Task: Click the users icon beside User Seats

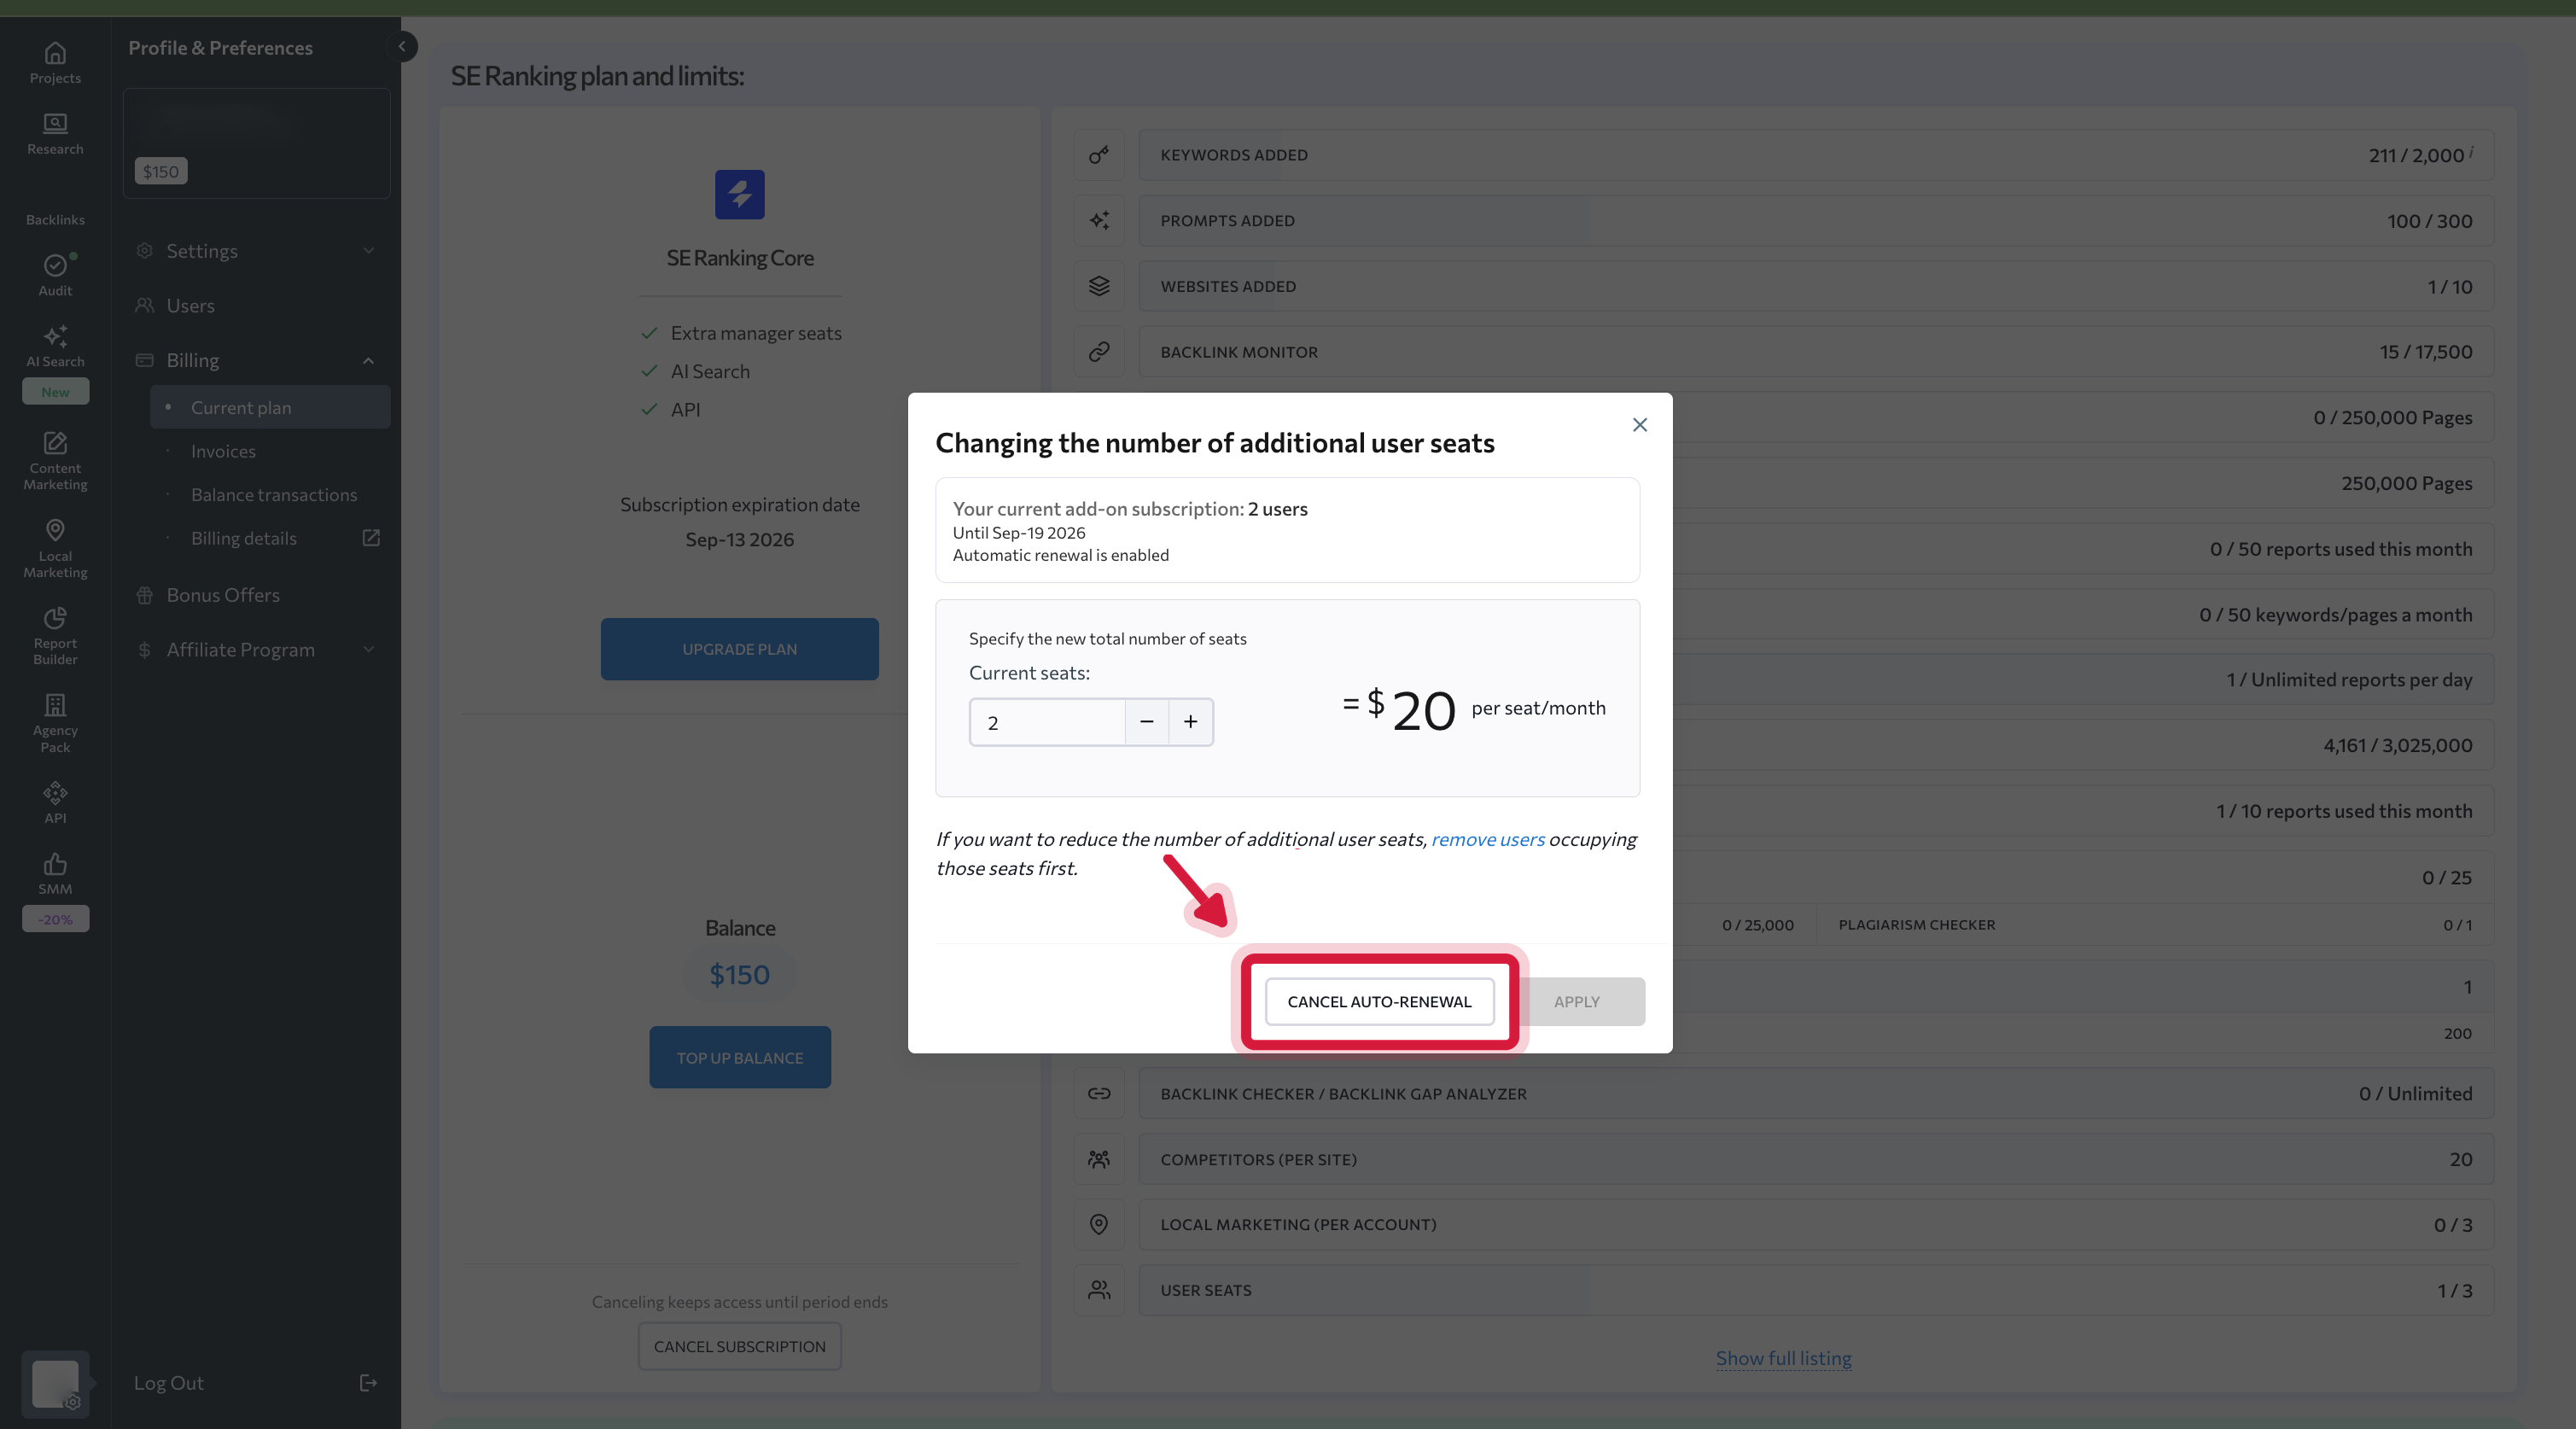Action: click(1098, 1290)
